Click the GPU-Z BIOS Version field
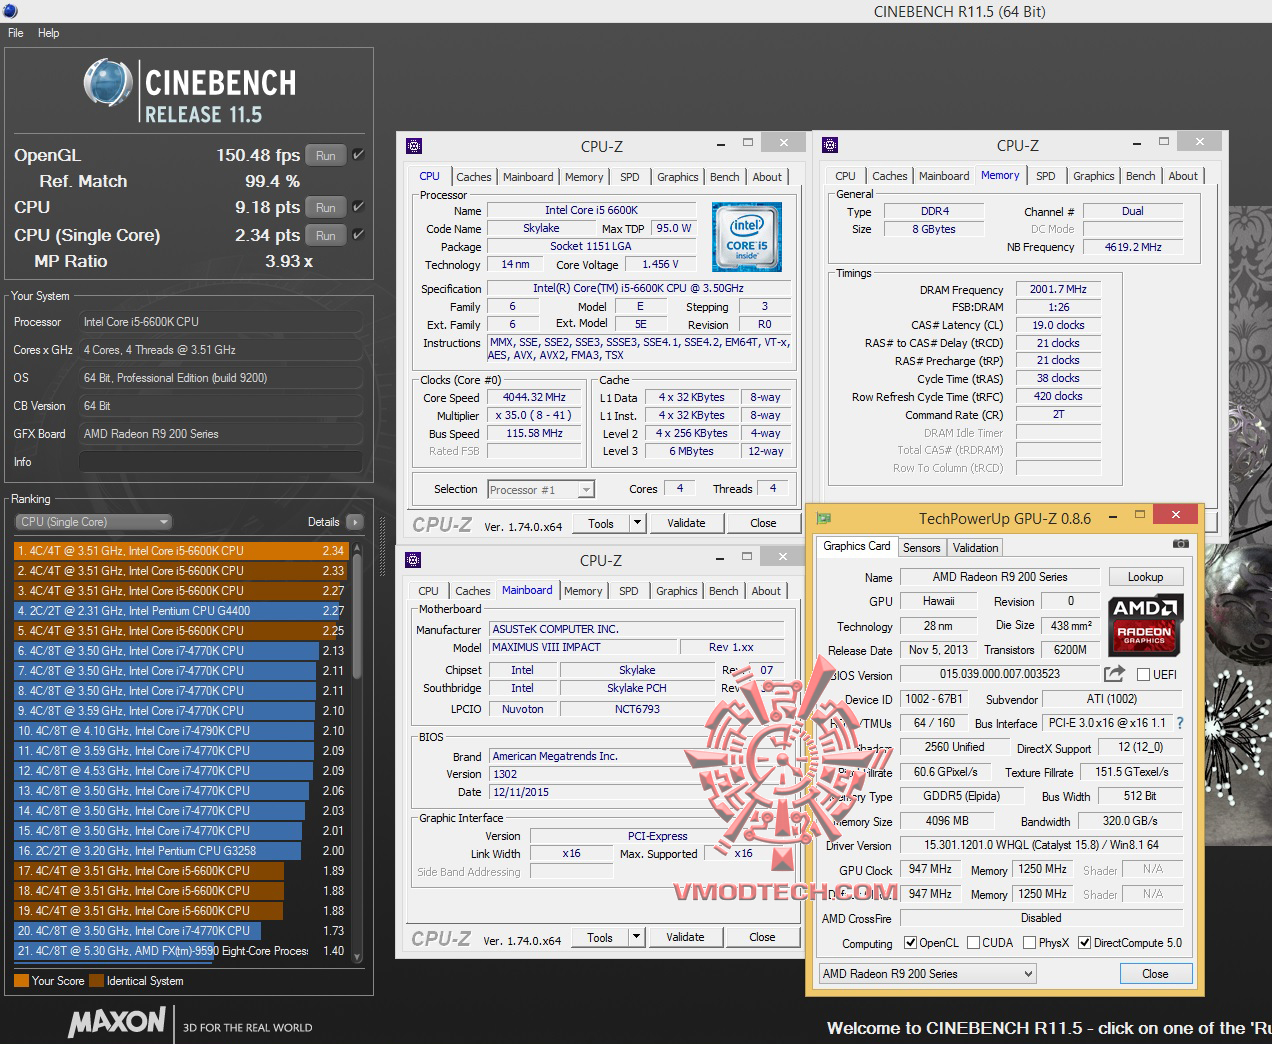Image resolution: width=1272 pixels, height=1044 pixels. click(x=999, y=674)
